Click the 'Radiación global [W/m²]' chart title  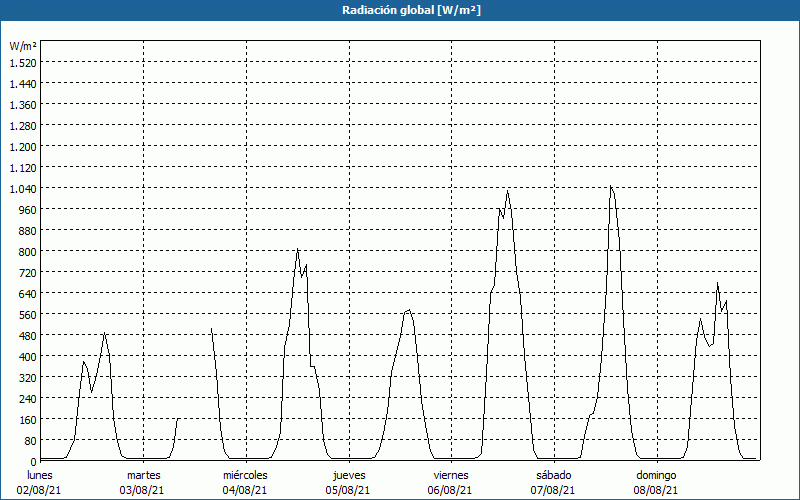[x=411, y=10]
